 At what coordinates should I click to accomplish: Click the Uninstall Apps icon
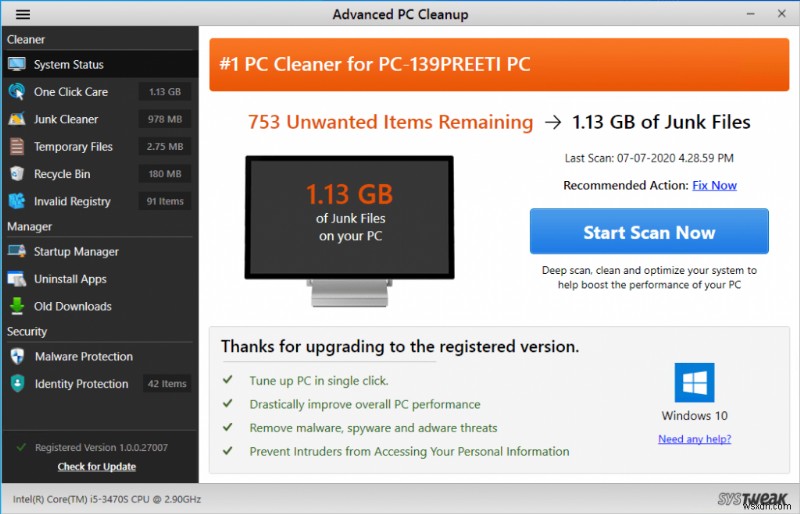[x=16, y=279]
